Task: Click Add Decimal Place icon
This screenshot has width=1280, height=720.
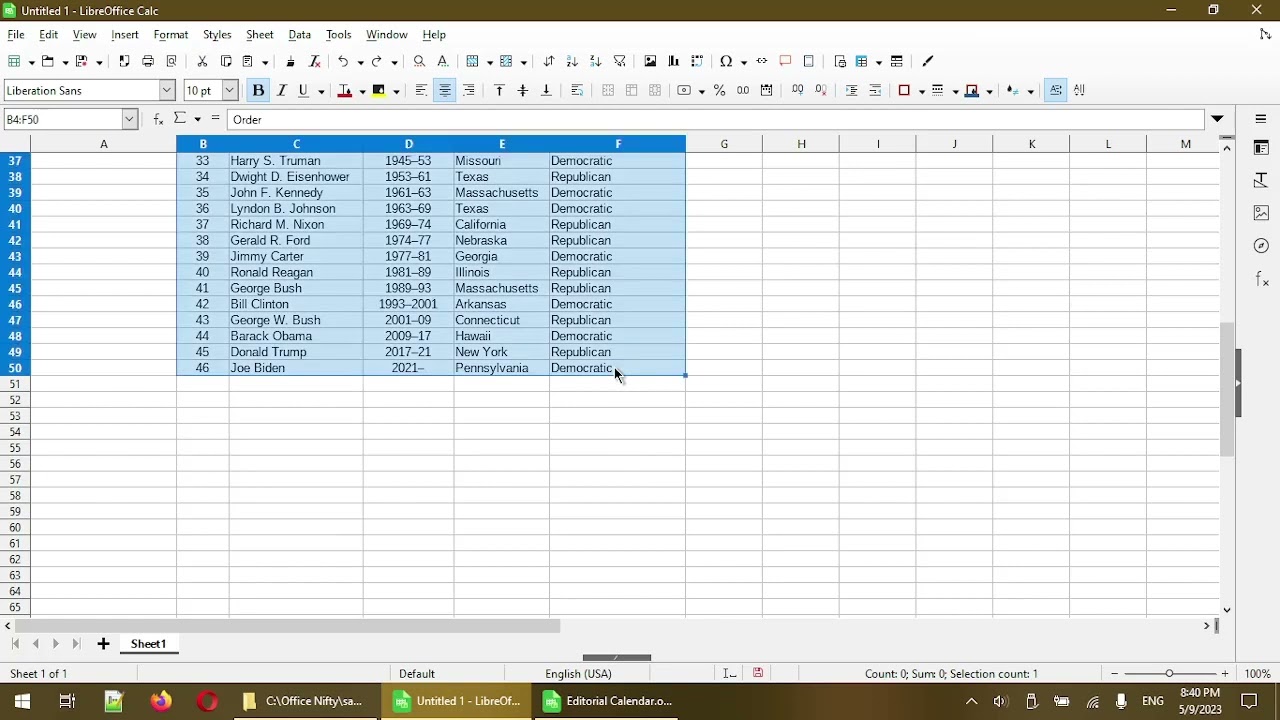Action: click(x=797, y=90)
